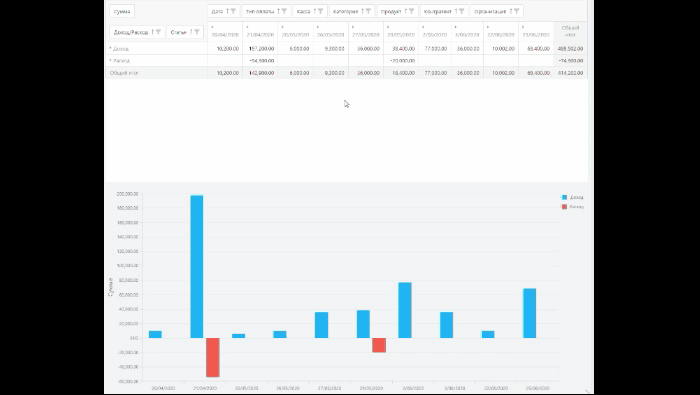Viewport: 700px width, 395px height.
Task: Toggle the sort arrow on the Дата field
Action: click(227, 11)
